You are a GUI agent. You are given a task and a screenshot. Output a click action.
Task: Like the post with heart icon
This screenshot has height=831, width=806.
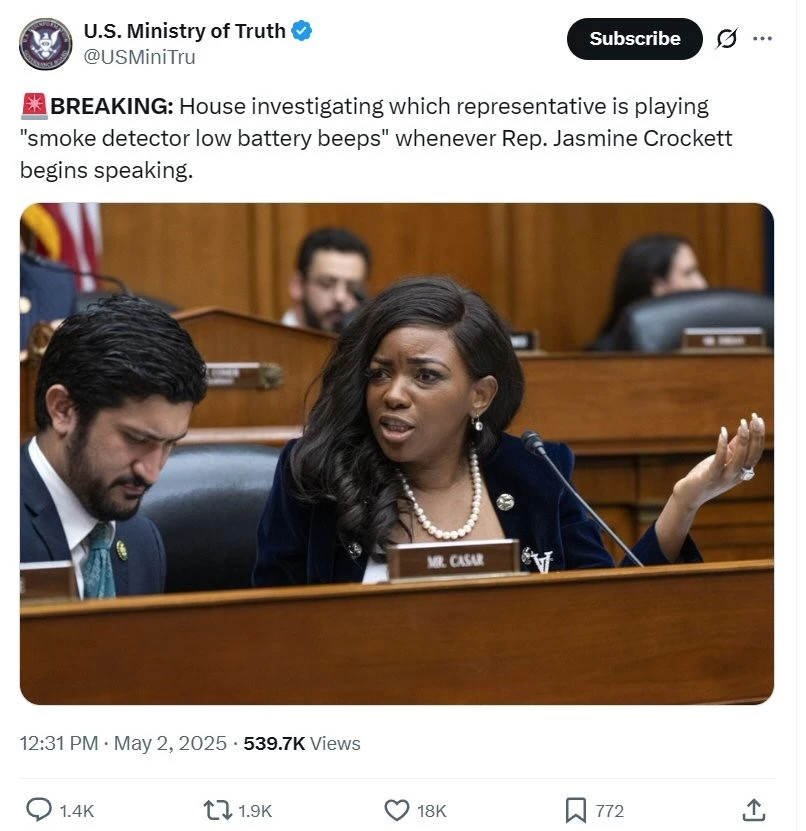[x=396, y=810]
